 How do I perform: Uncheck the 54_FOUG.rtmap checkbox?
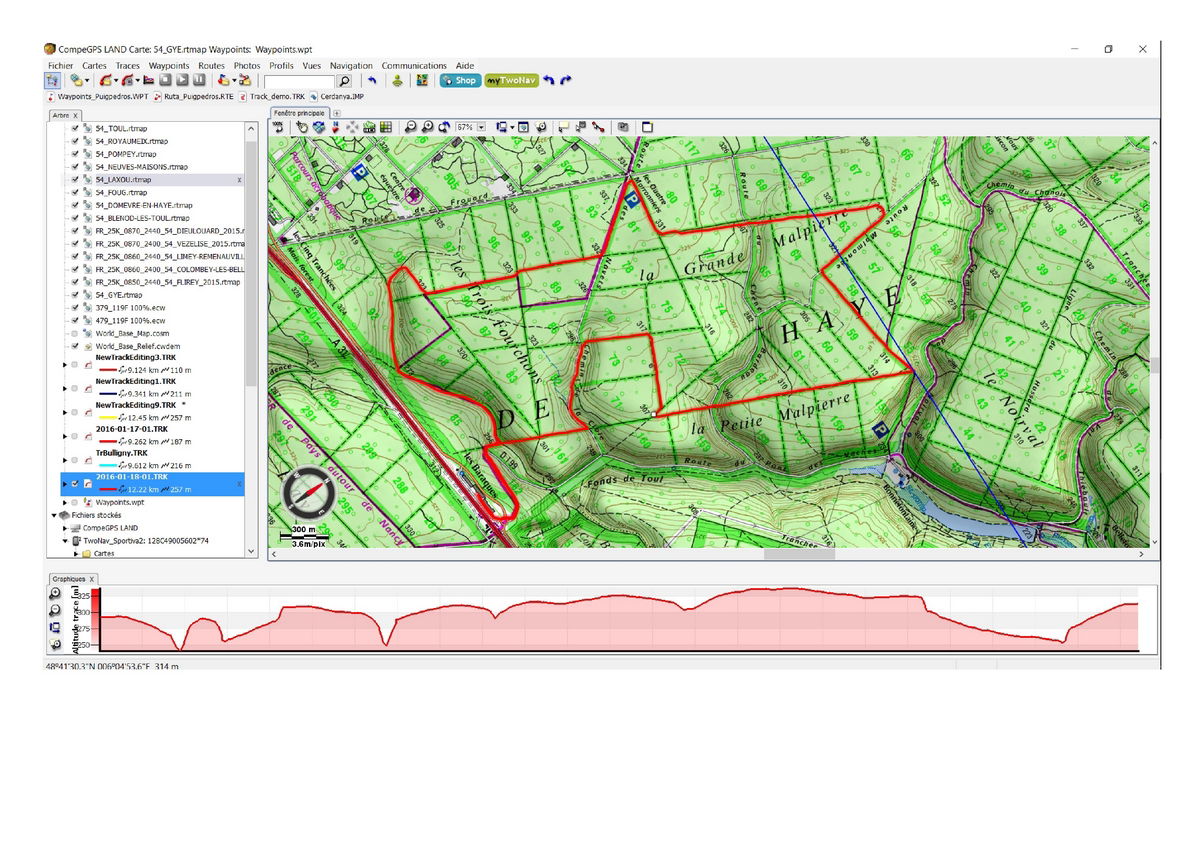75,192
